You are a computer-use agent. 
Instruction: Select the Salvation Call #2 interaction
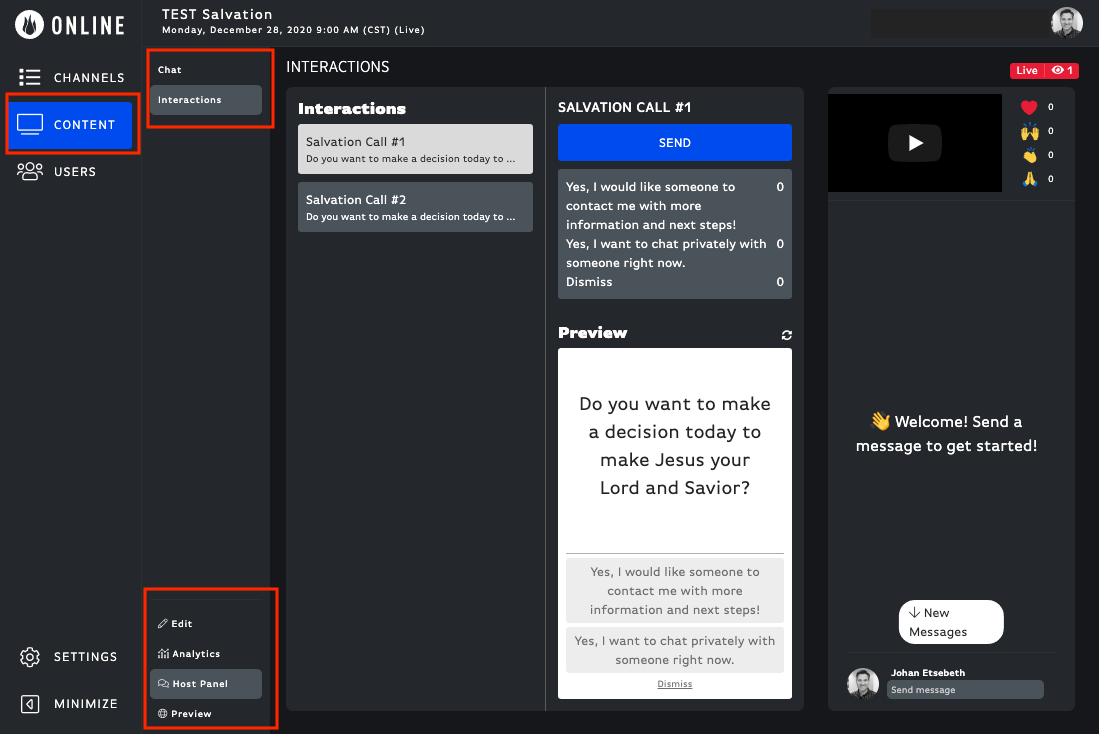point(415,207)
